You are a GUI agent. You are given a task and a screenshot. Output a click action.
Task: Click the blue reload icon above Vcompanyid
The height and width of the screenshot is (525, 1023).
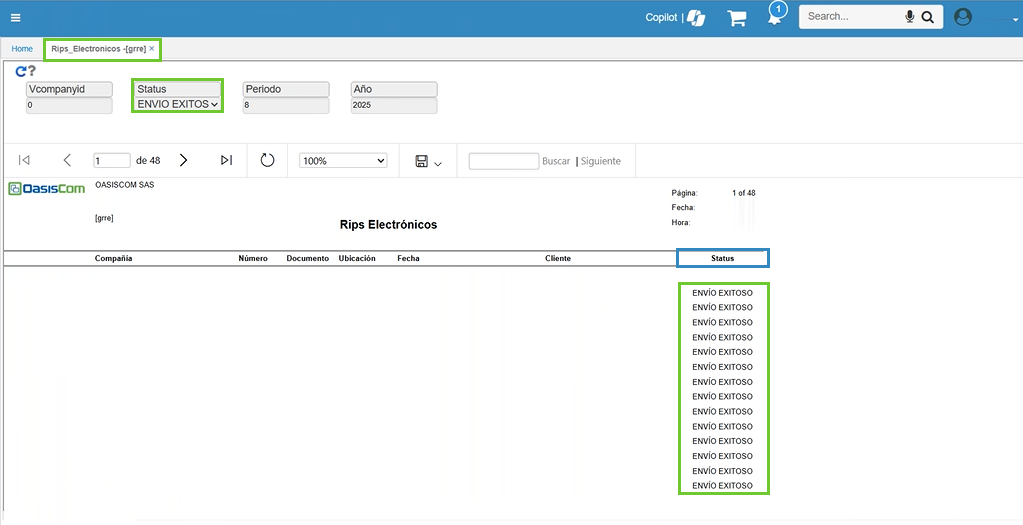click(20, 71)
